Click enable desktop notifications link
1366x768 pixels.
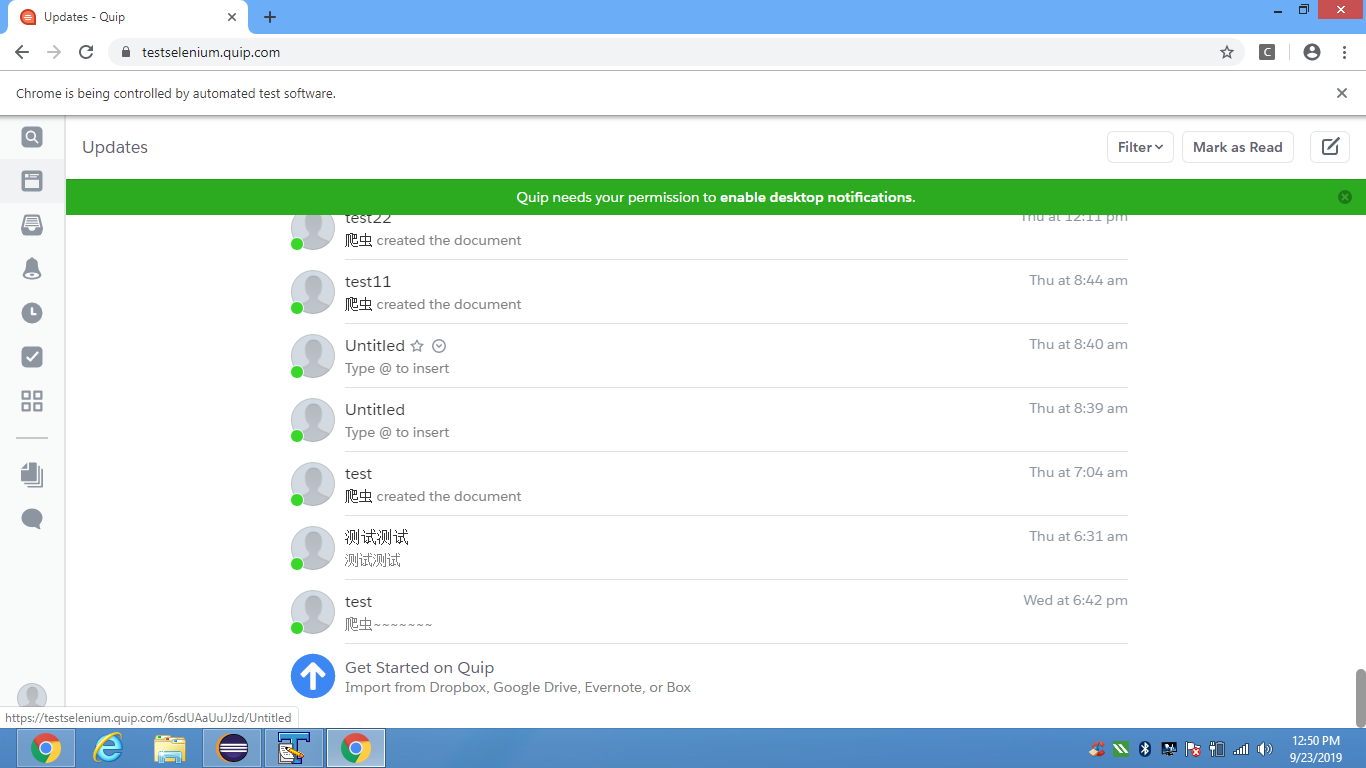816,197
